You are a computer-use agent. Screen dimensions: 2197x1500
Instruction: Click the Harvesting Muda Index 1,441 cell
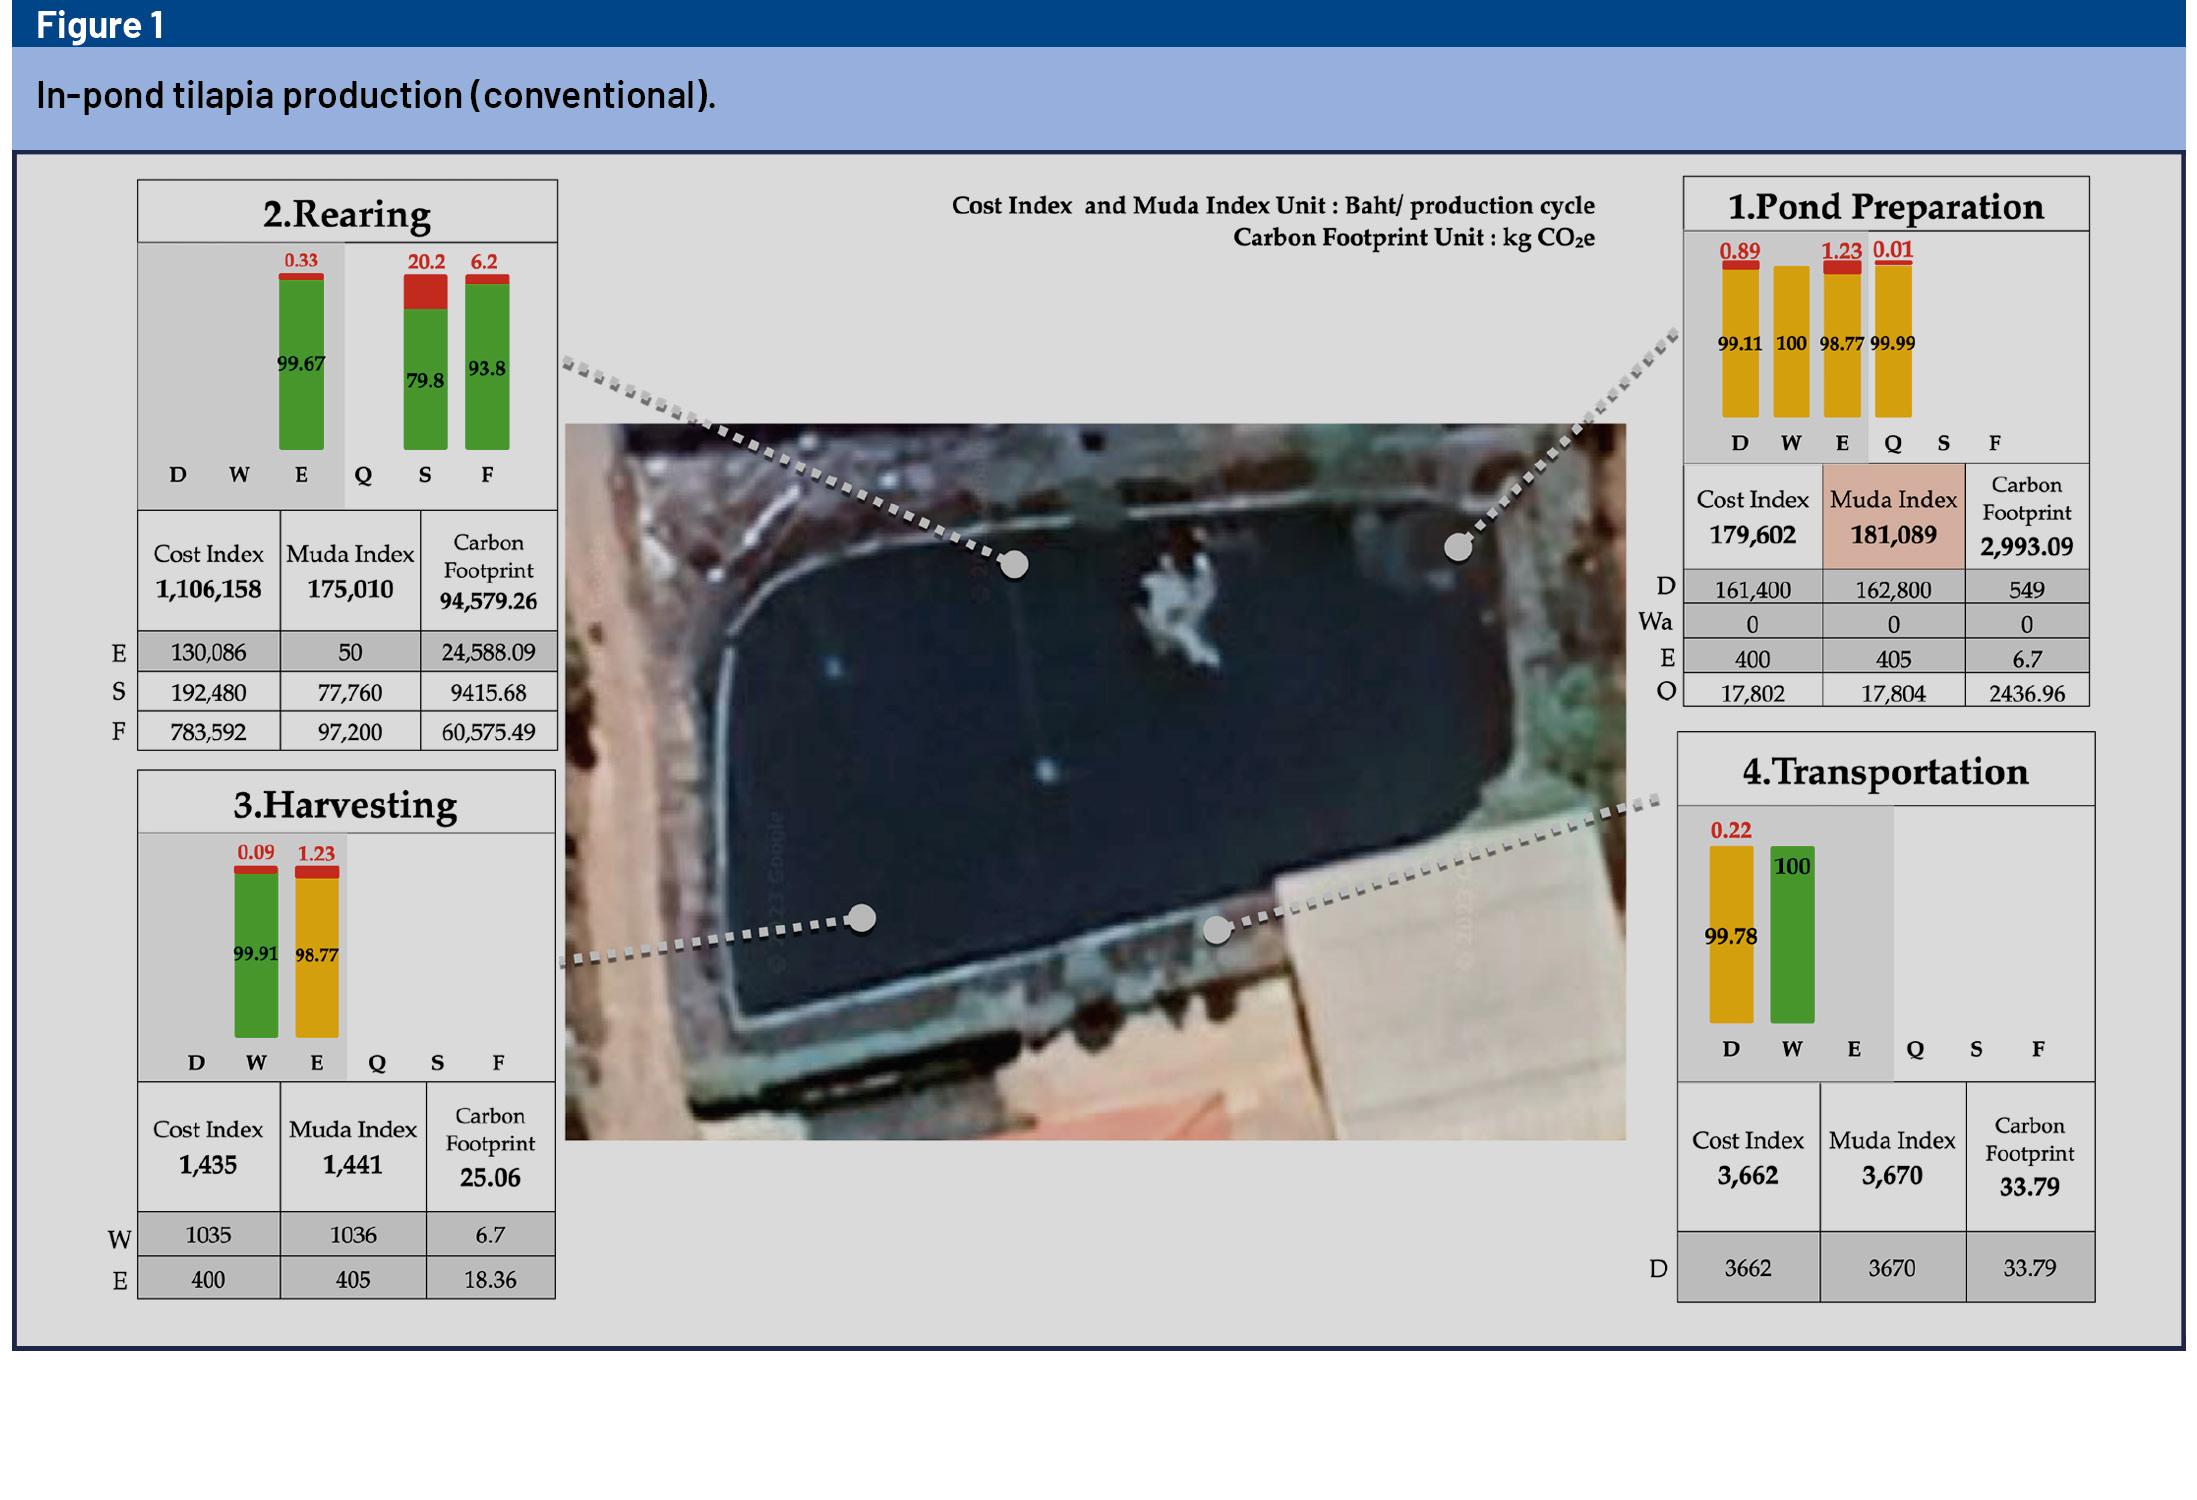(x=352, y=1147)
